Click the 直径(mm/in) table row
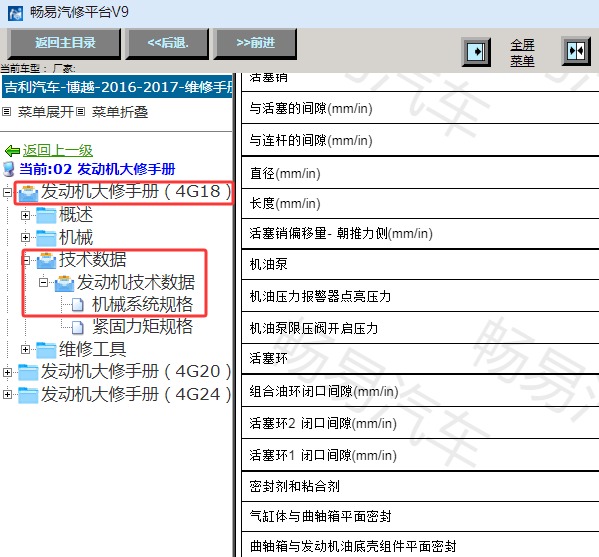 (420, 173)
